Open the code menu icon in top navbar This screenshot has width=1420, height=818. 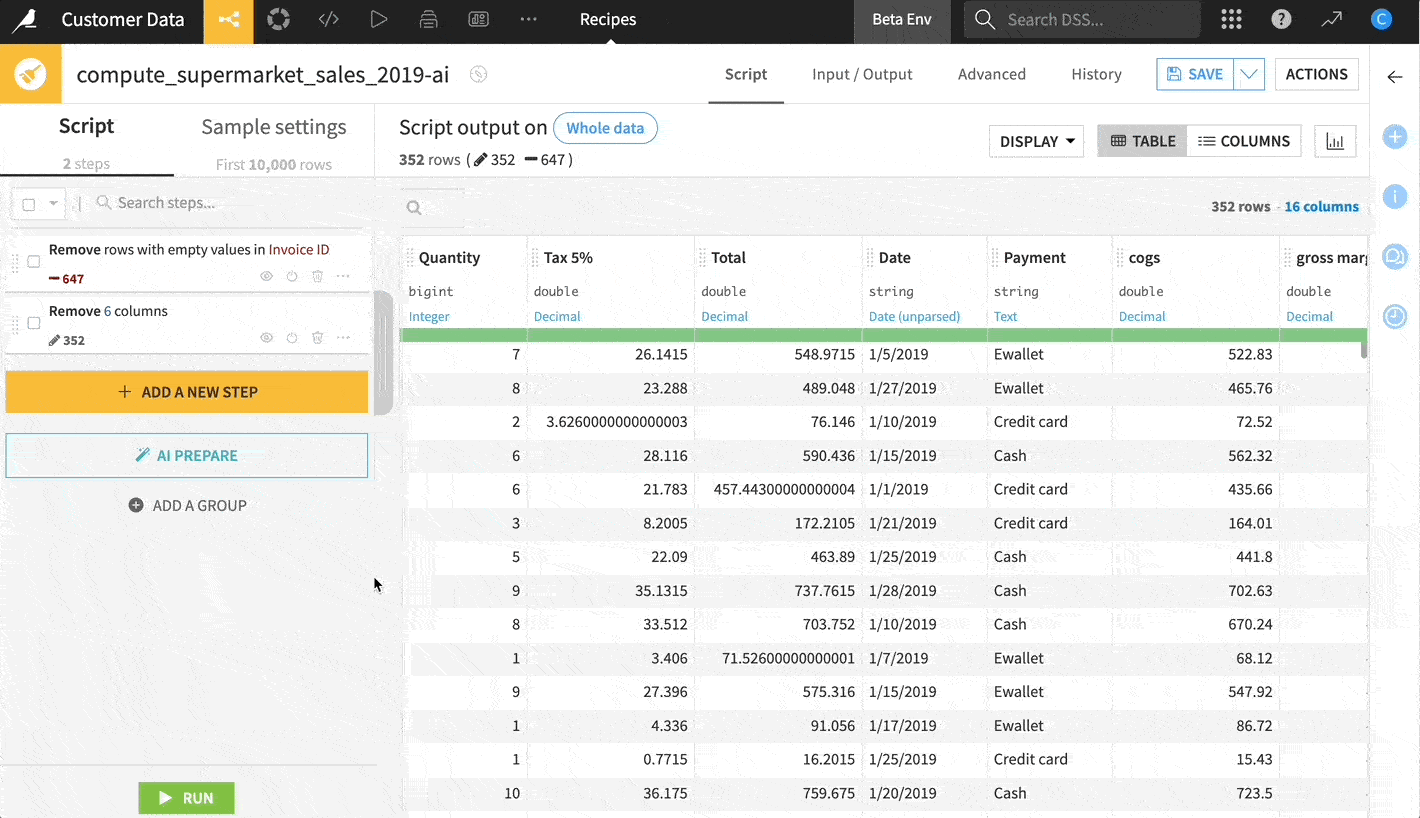[328, 19]
